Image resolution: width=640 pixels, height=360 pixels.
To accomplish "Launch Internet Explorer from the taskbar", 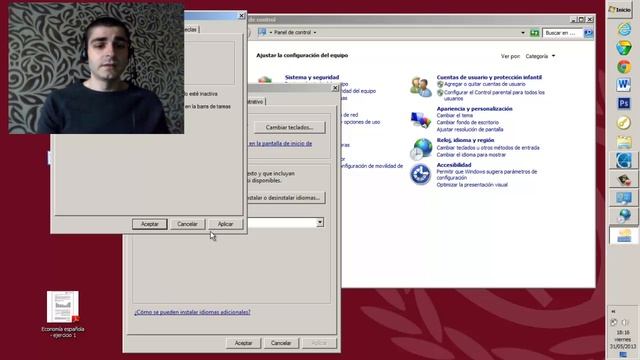I will coord(624,29).
